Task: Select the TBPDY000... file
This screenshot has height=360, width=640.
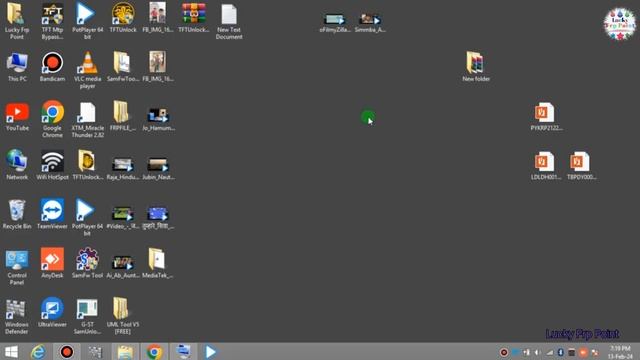Action: pos(581,166)
